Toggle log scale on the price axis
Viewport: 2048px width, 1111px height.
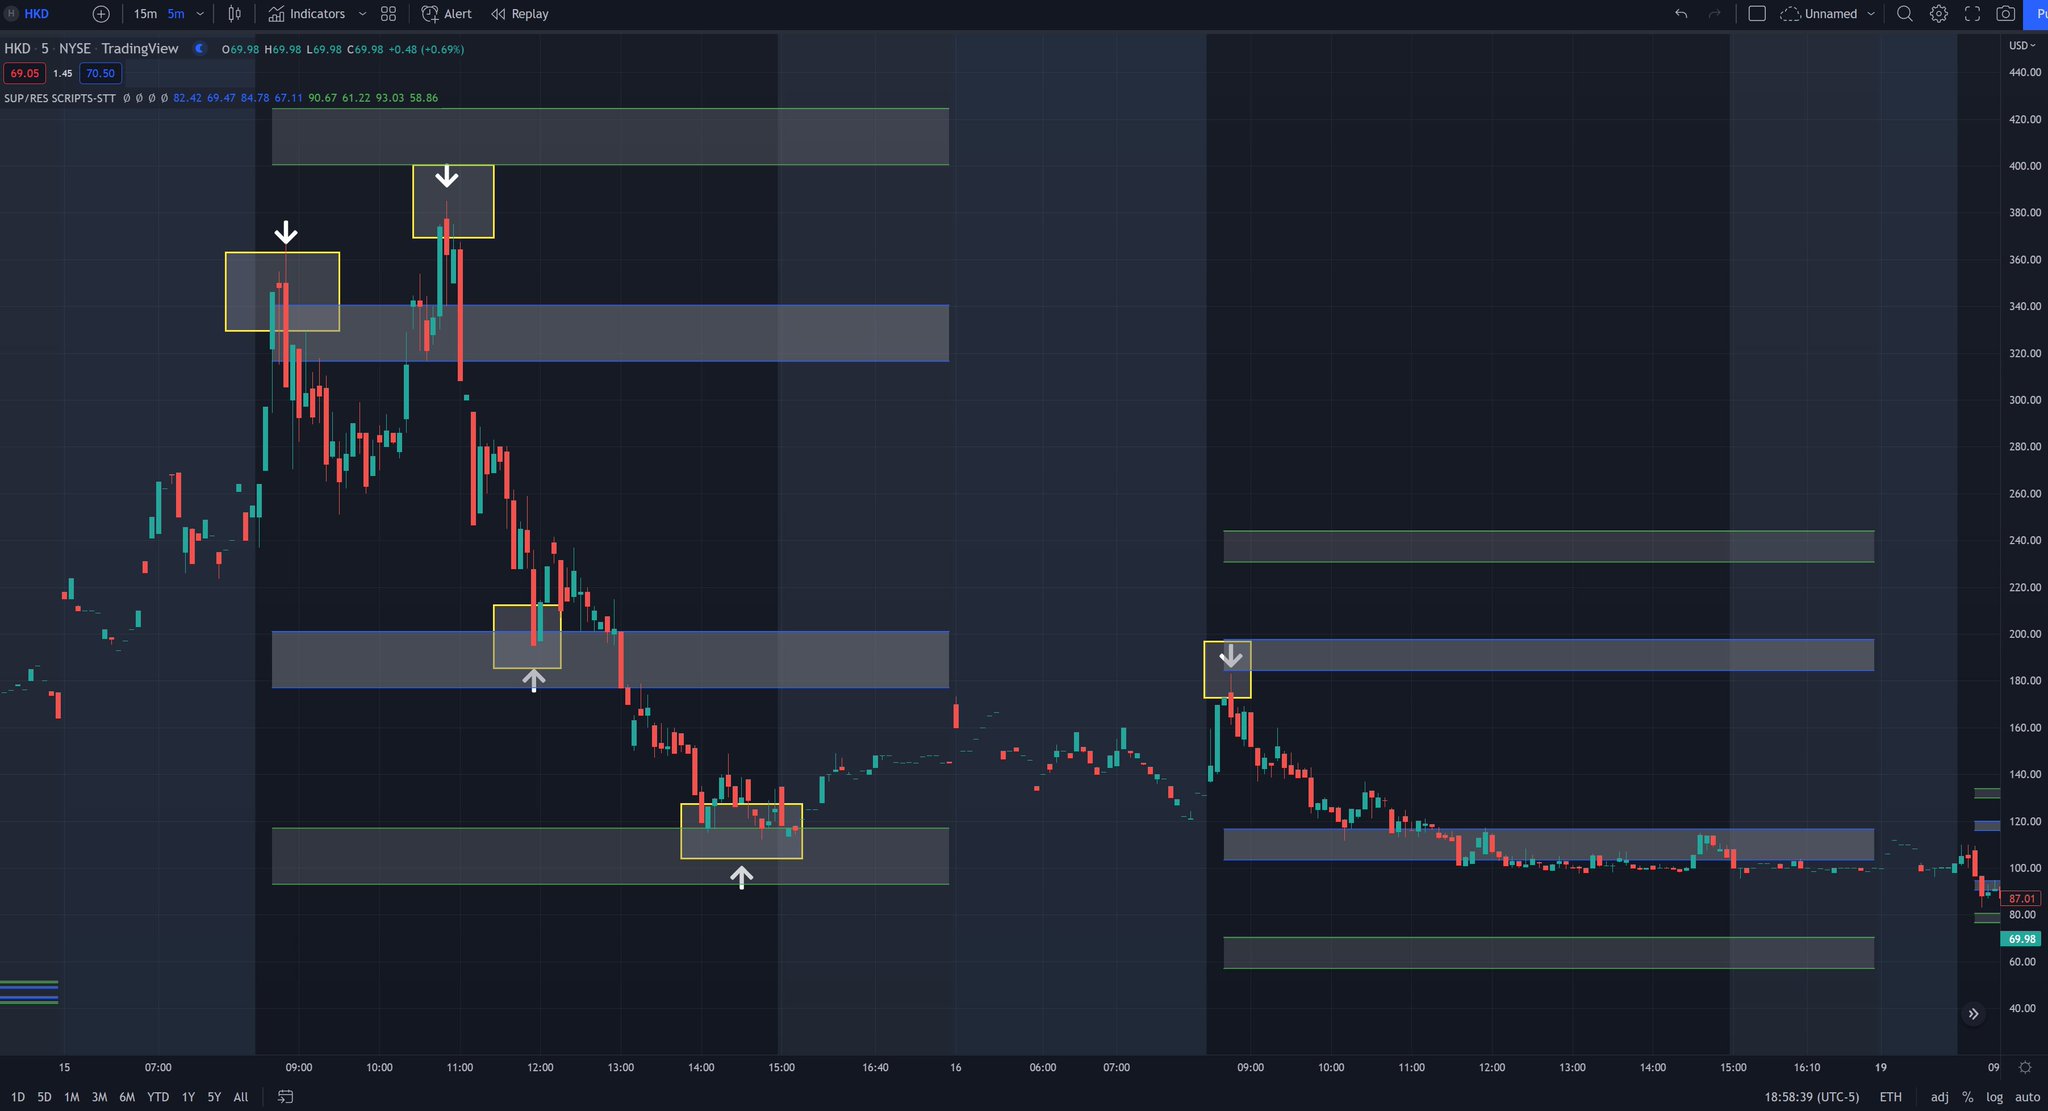(1994, 1096)
